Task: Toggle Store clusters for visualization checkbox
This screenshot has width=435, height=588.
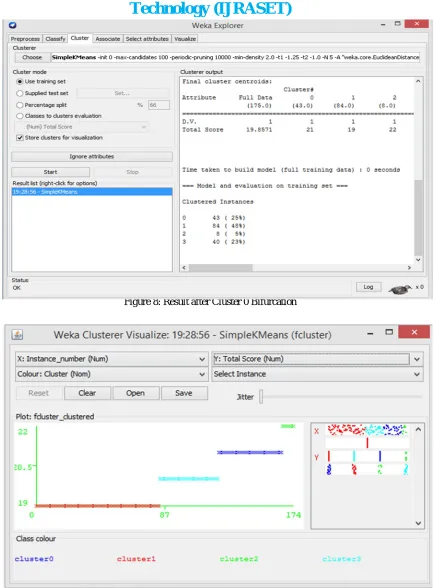Action: click(20, 138)
